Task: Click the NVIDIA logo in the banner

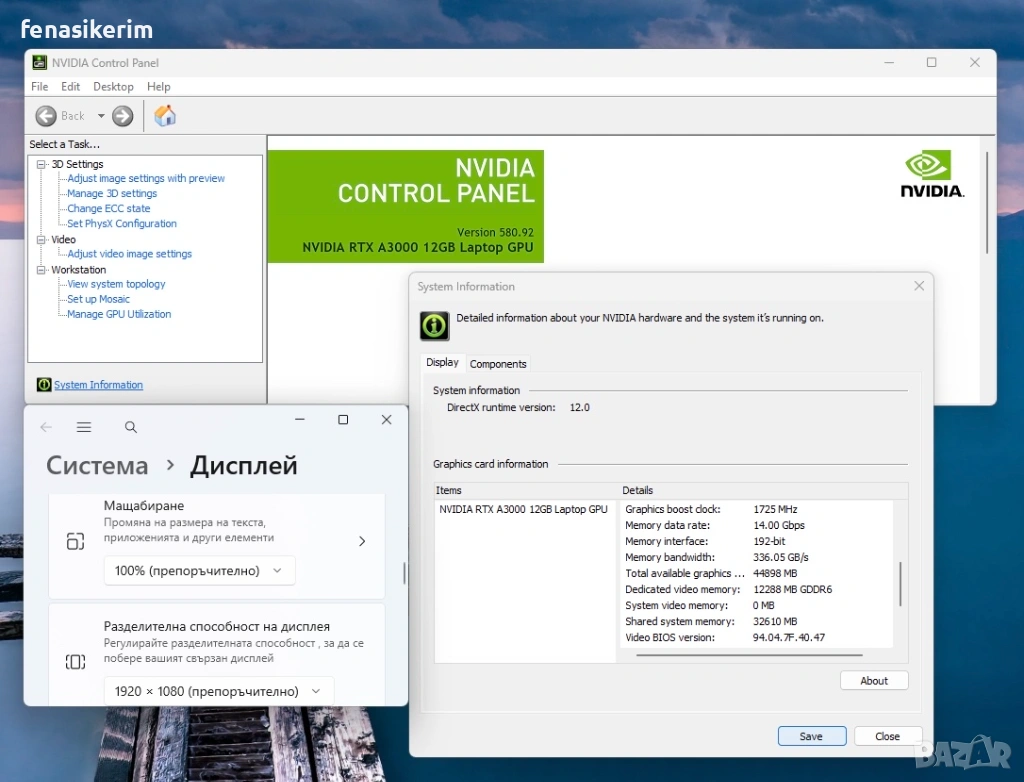Action: (931, 175)
